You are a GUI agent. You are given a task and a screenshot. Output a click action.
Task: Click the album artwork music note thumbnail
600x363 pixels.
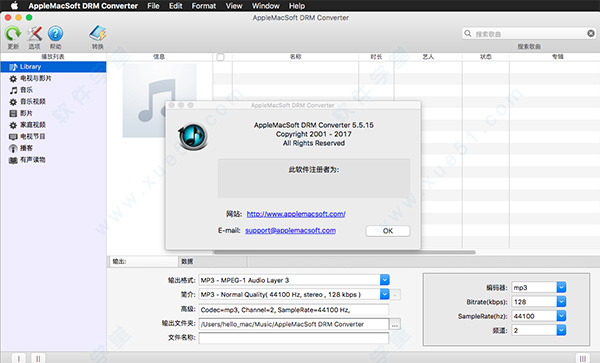click(160, 101)
